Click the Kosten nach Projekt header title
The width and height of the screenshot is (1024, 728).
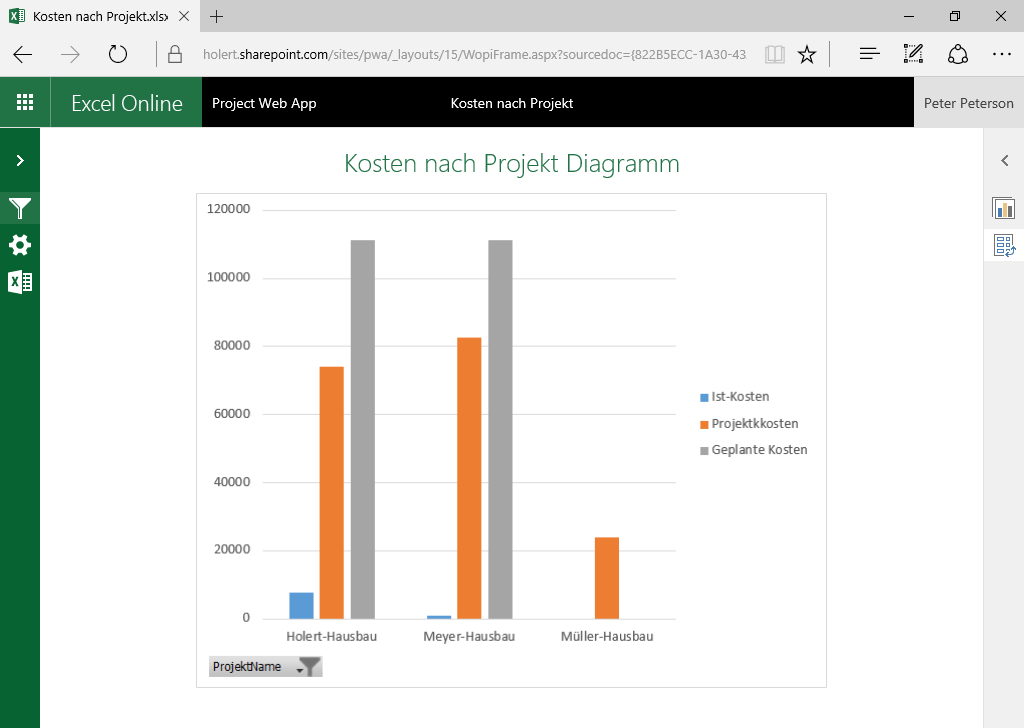click(x=512, y=103)
